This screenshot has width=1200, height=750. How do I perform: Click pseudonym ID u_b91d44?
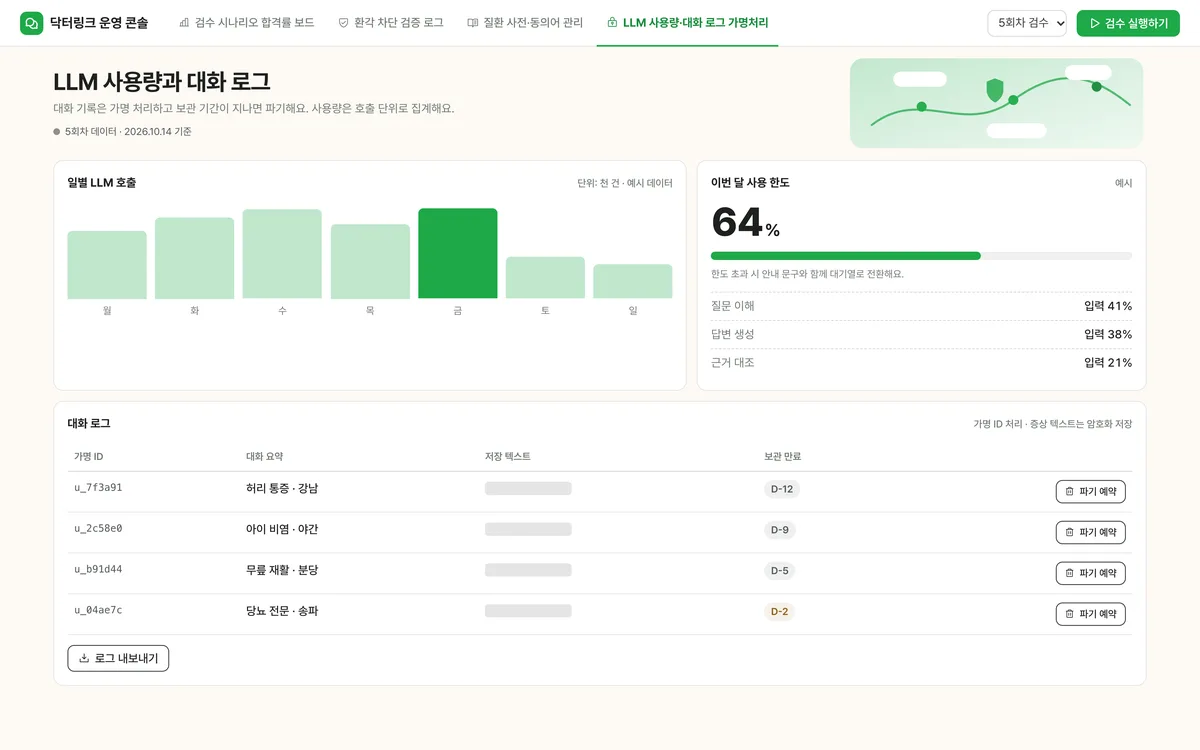click(x=98, y=570)
